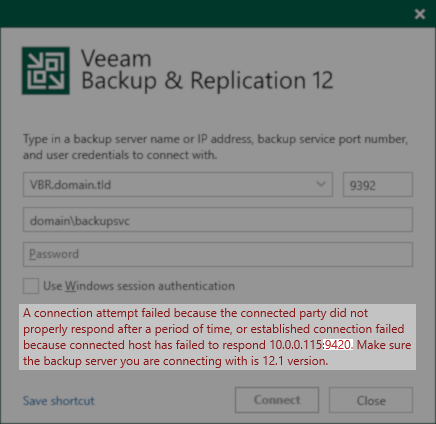Select the VBR.domain.tld server name field
This screenshot has width=436, height=424.
coord(178,184)
